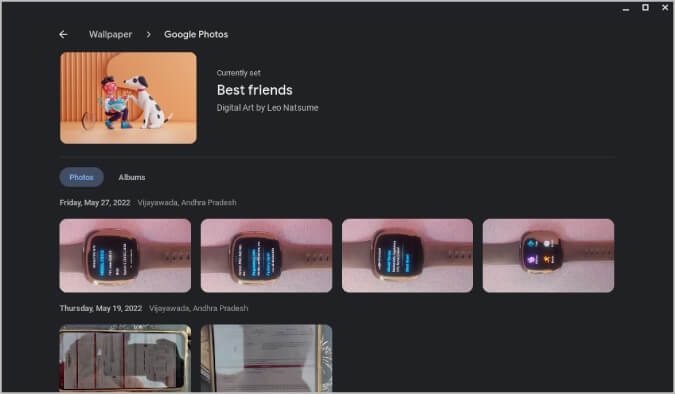Viewport: 675px width, 394px height.
Task: Select first document photo from May 19
Action: [125, 358]
